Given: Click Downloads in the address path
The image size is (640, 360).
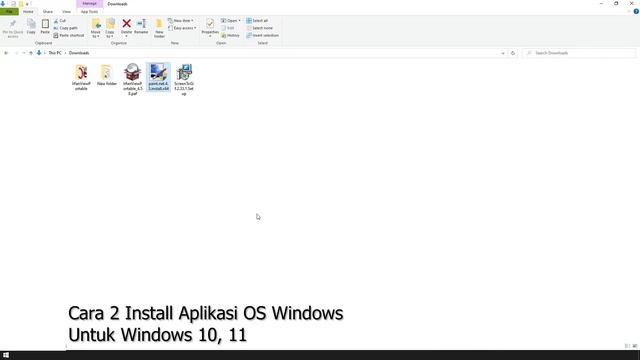Looking at the screenshot, I should click(x=79, y=53).
